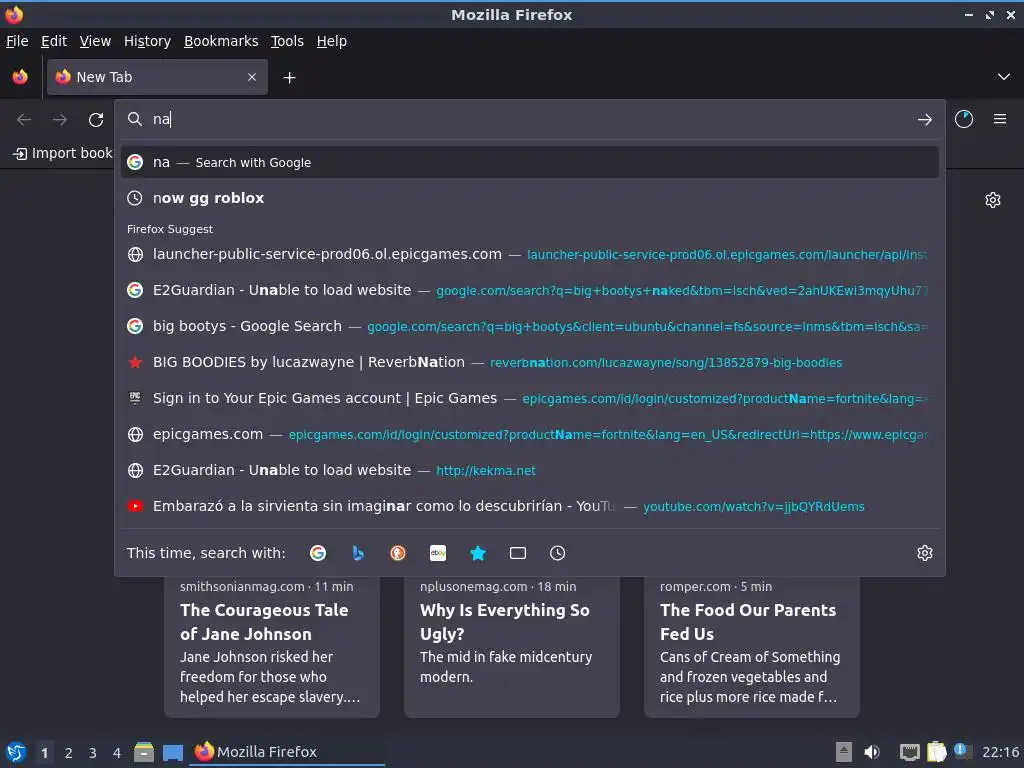
Task: Click the network monitor tray icon
Action: [910, 752]
